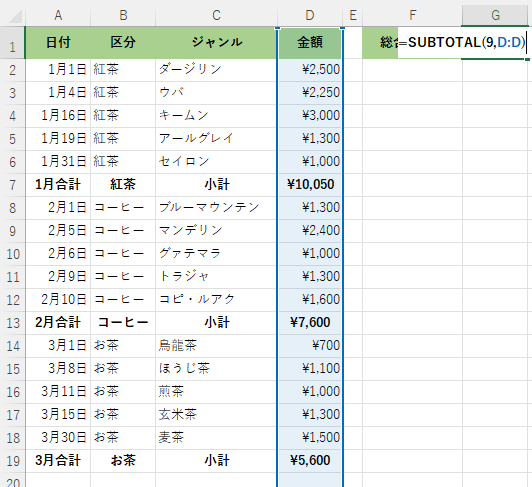
Task: Click the 区分 header cell
Action: 123,42
